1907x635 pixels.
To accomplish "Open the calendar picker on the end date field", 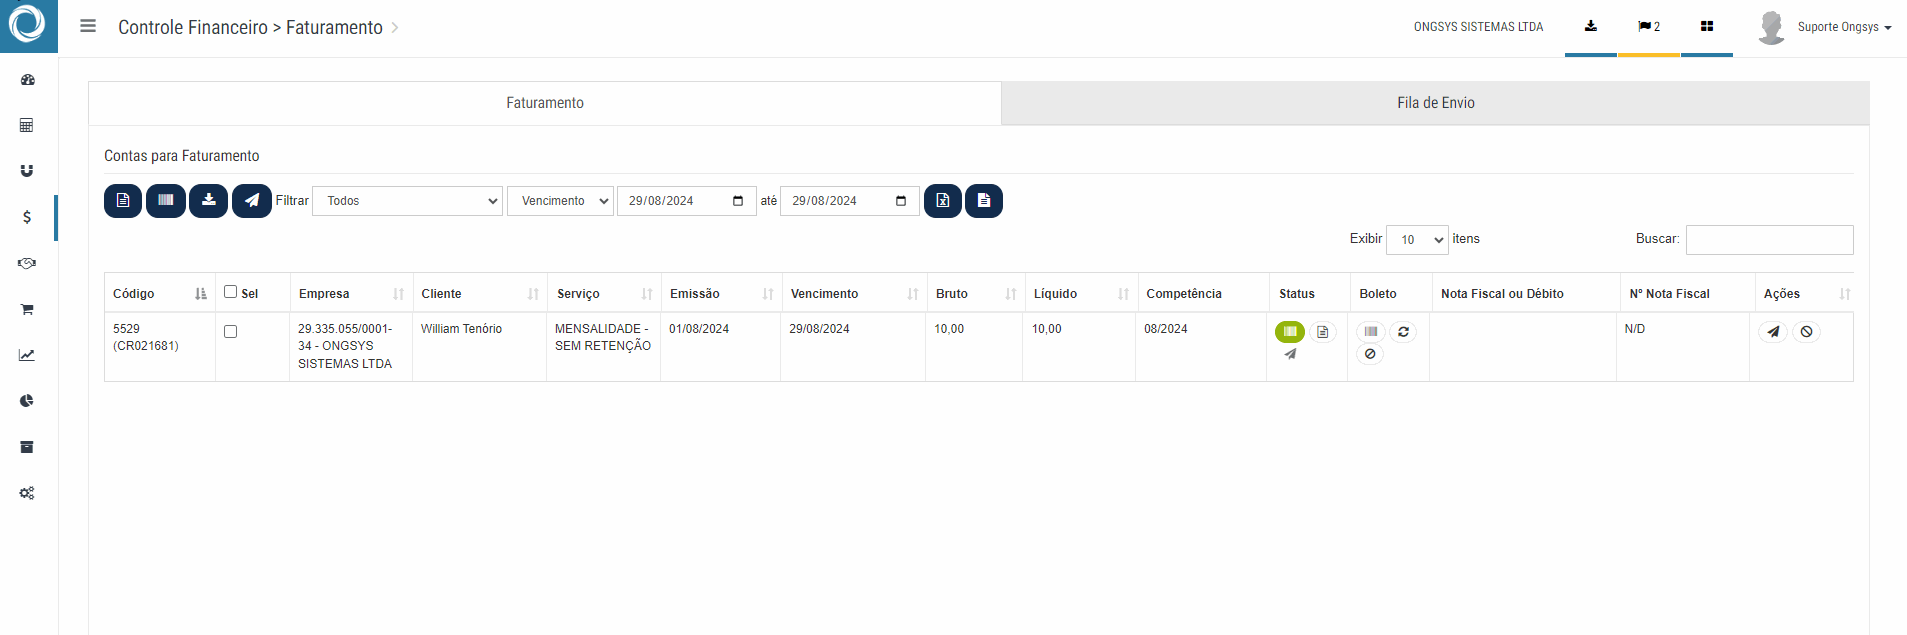I will click(x=901, y=201).
